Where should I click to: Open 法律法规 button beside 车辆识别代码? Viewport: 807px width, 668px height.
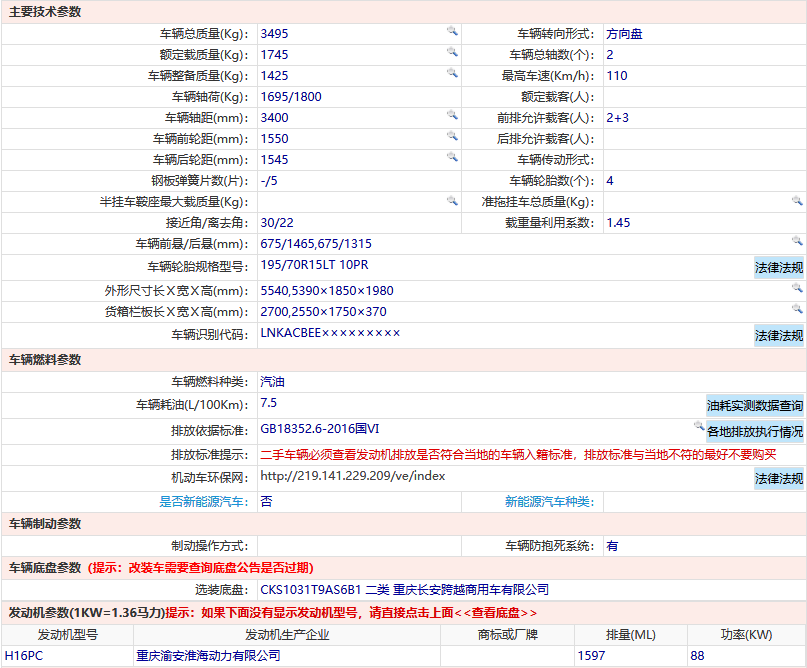(779, 336)
